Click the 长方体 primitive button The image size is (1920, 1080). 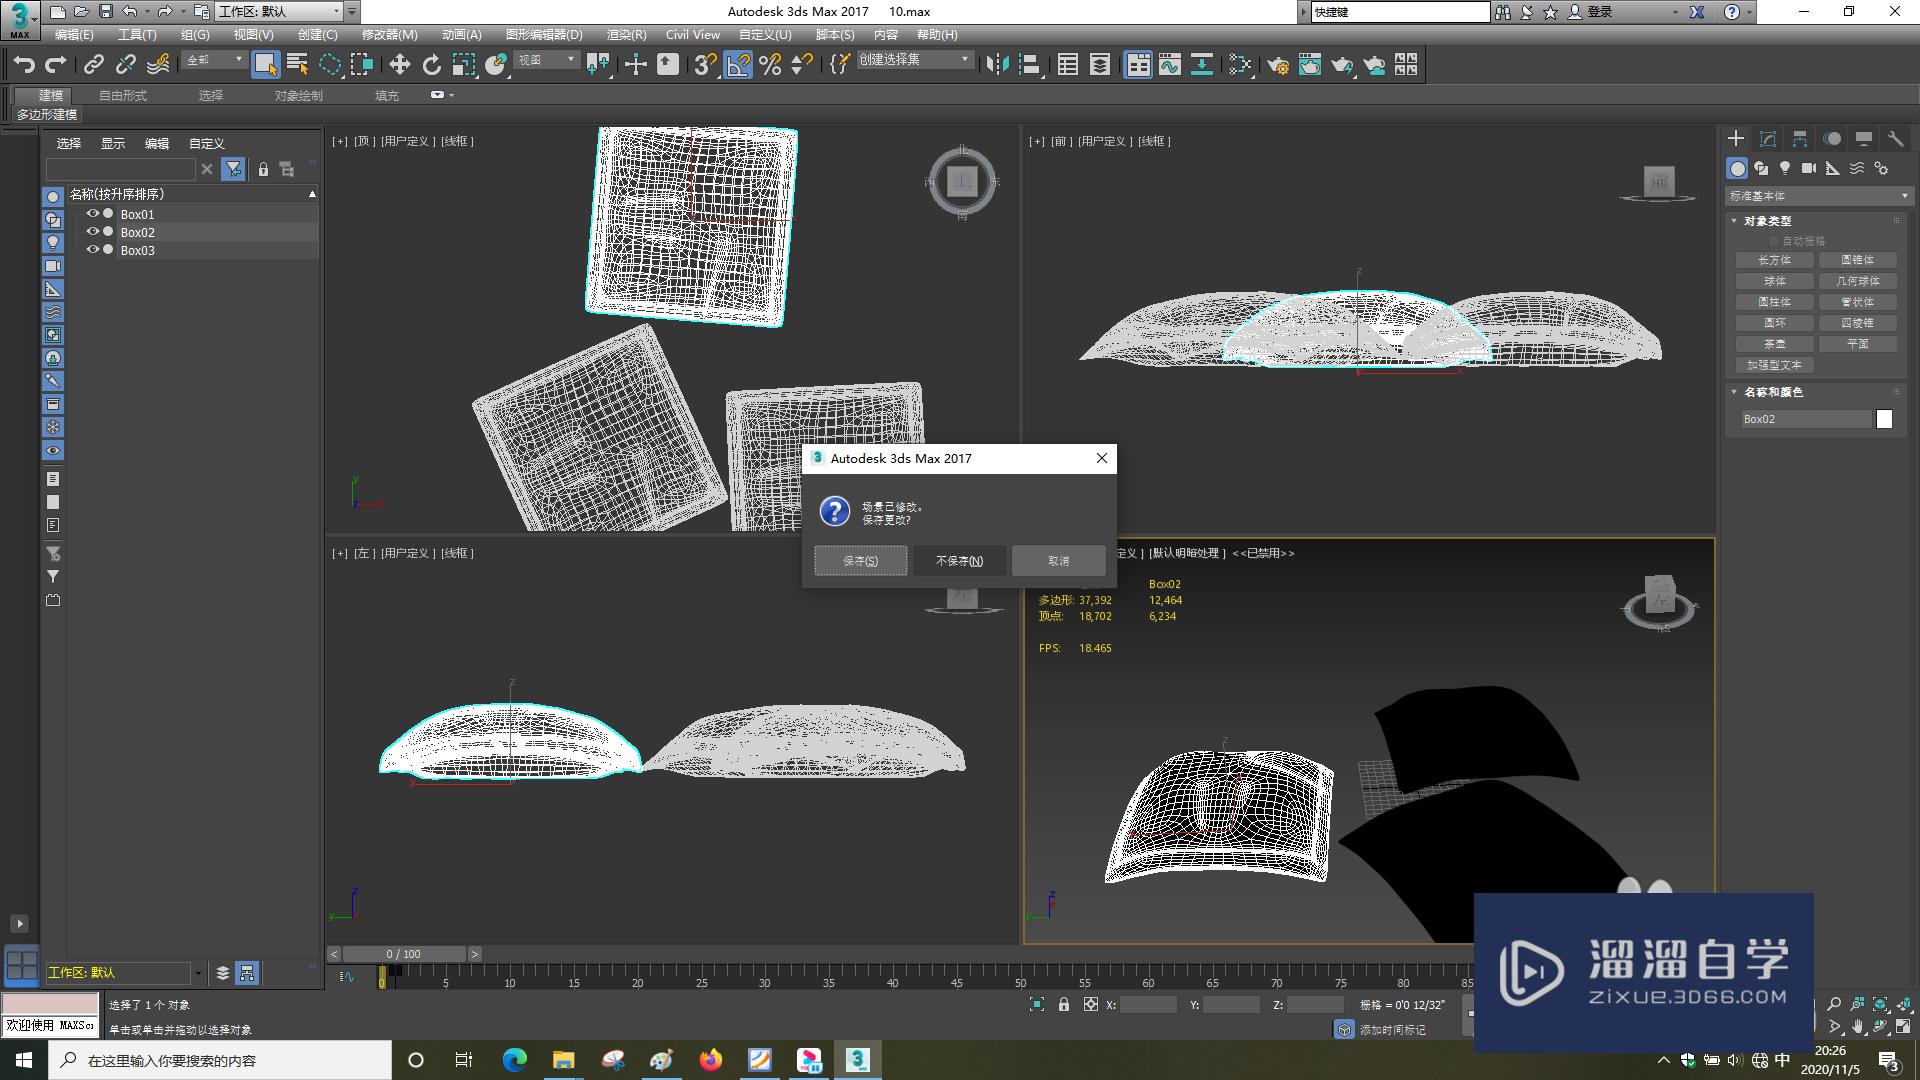tap(1774, 260)
